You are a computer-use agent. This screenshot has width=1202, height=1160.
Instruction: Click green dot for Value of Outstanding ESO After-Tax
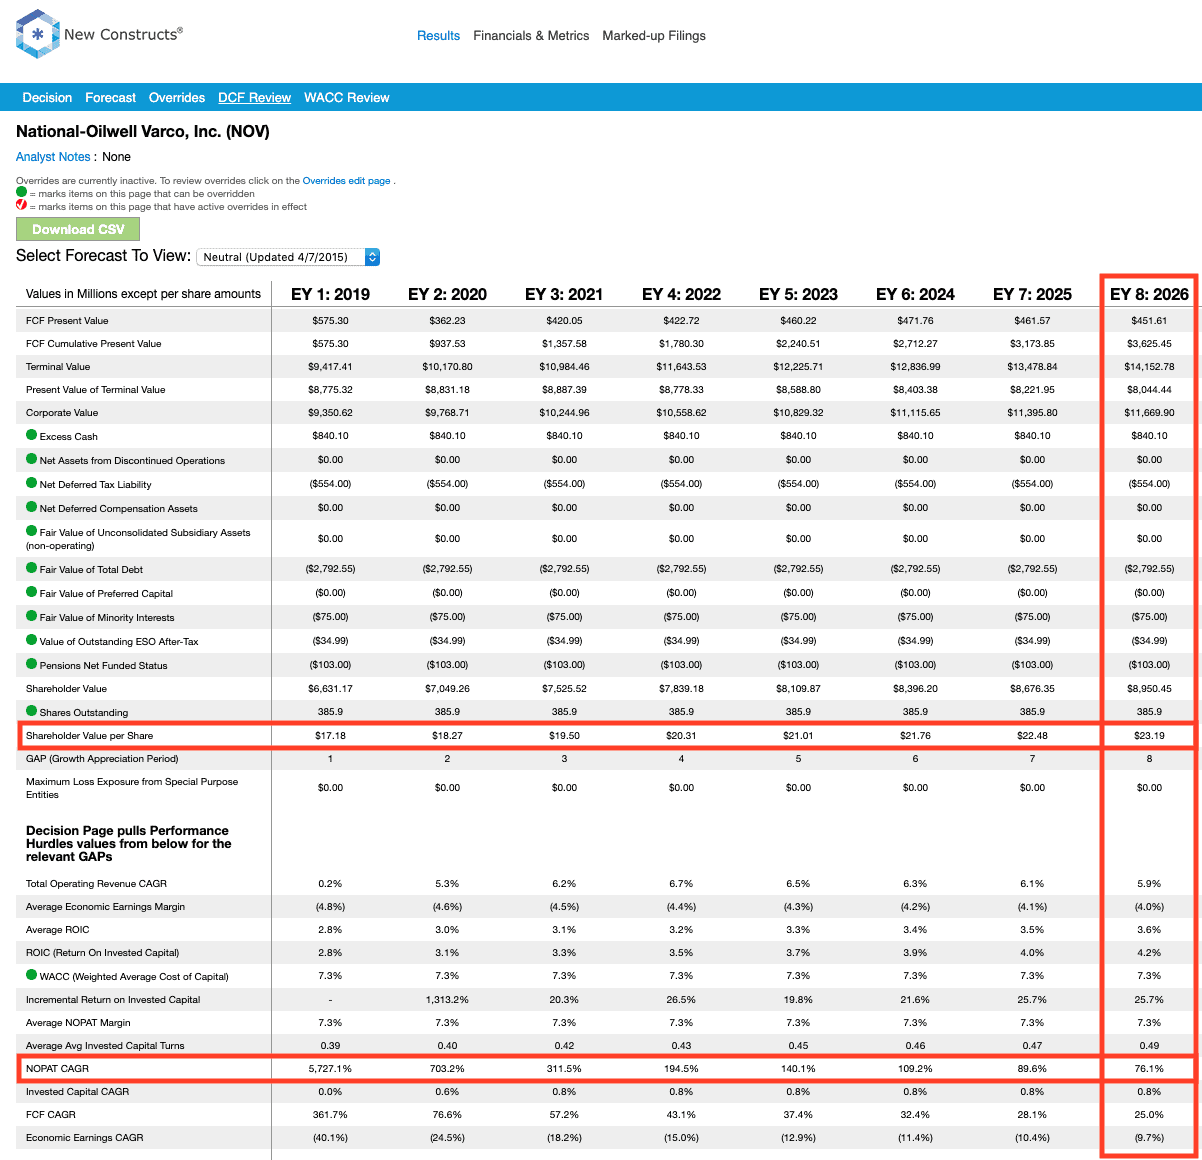pyautogui.click(x=32, y=640)
